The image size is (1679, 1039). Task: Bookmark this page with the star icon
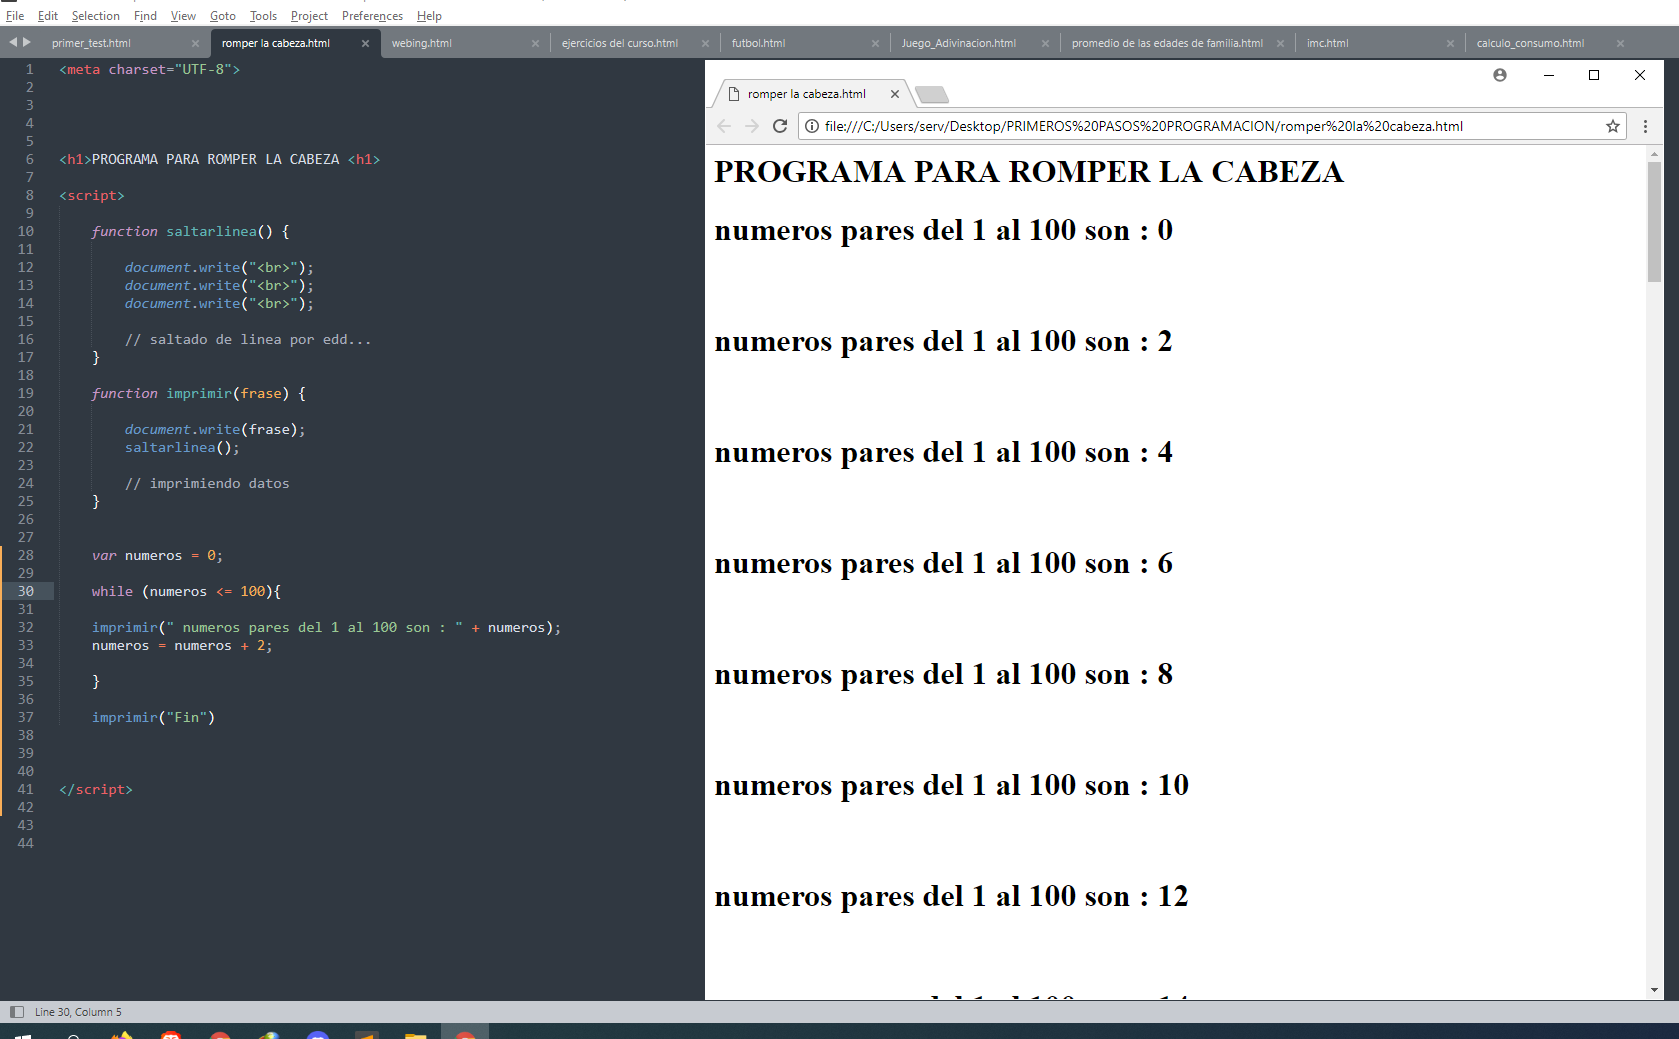(1613, 126)
